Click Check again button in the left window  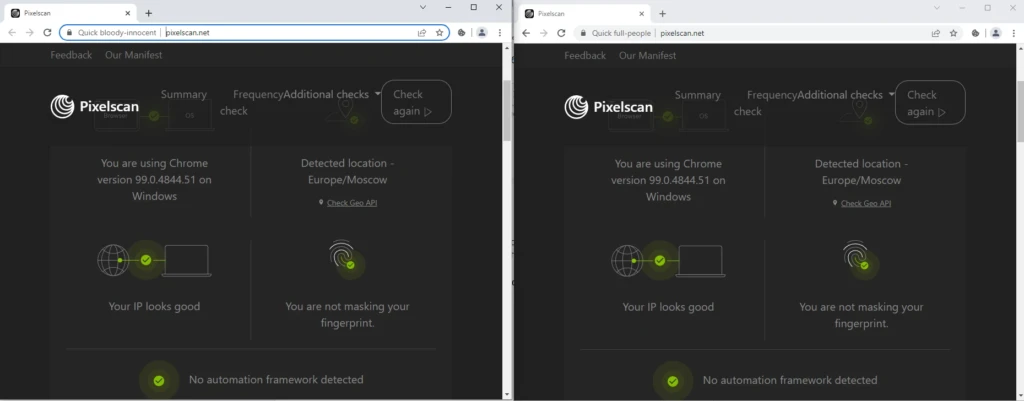[x=416, y=102]
